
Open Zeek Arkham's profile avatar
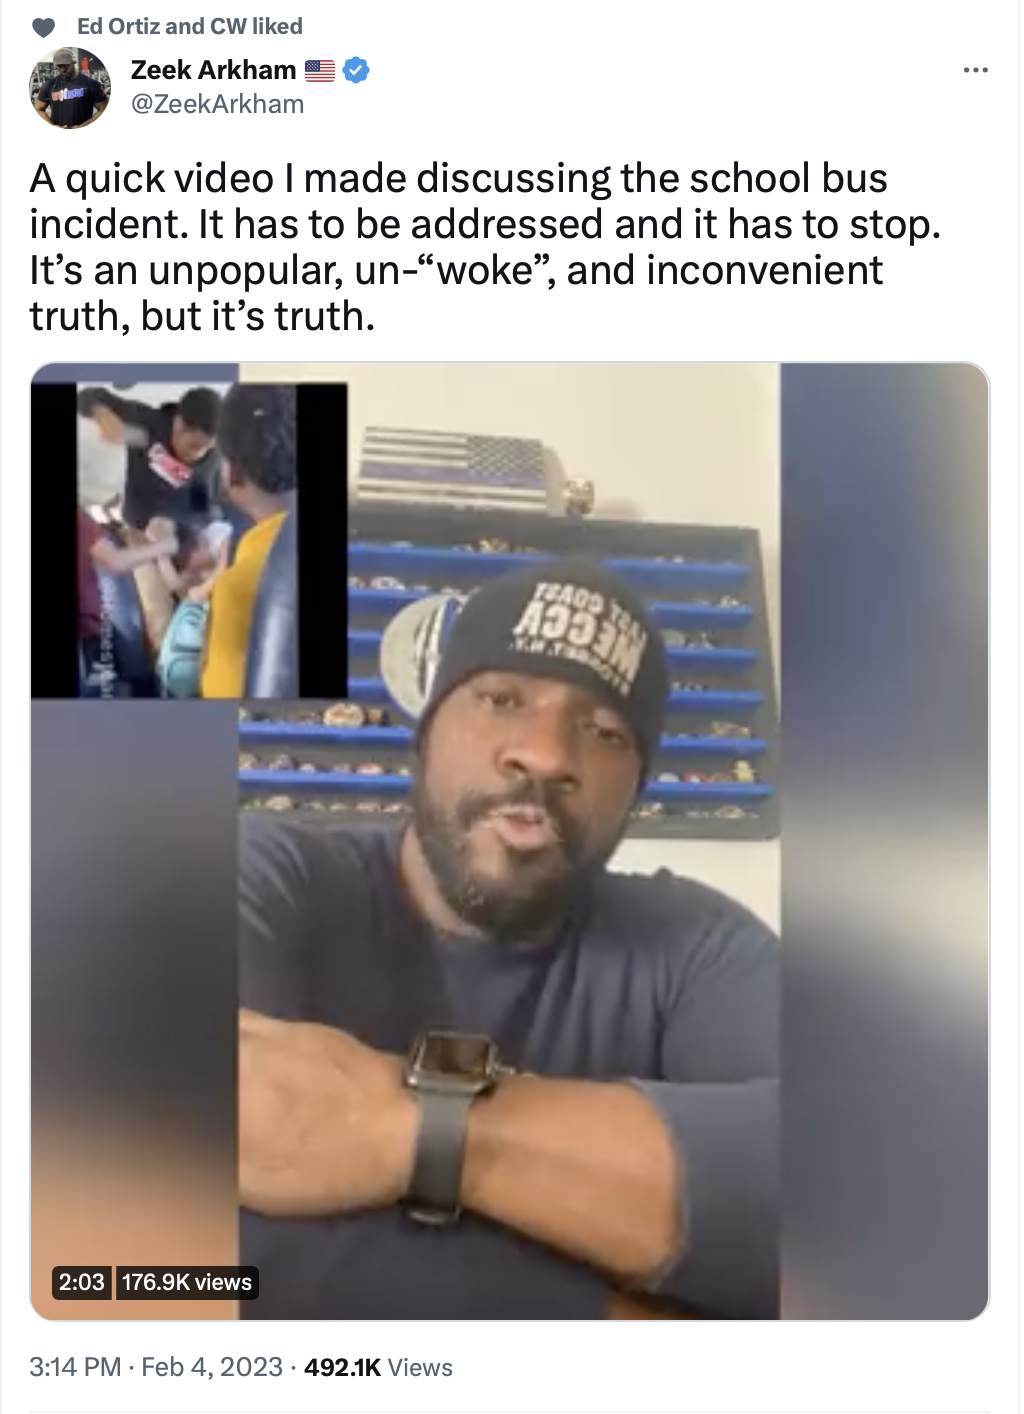(70, 88)
